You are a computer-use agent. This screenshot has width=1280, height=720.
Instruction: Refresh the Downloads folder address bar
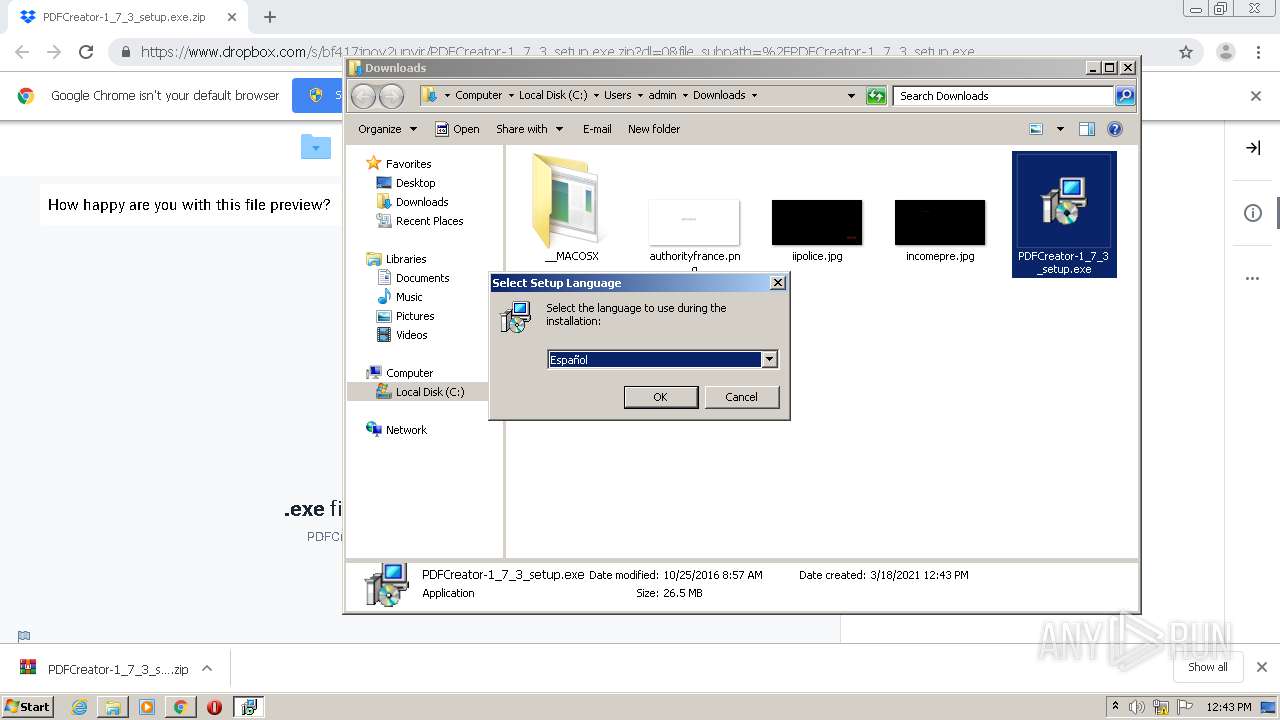click(876, 96)
